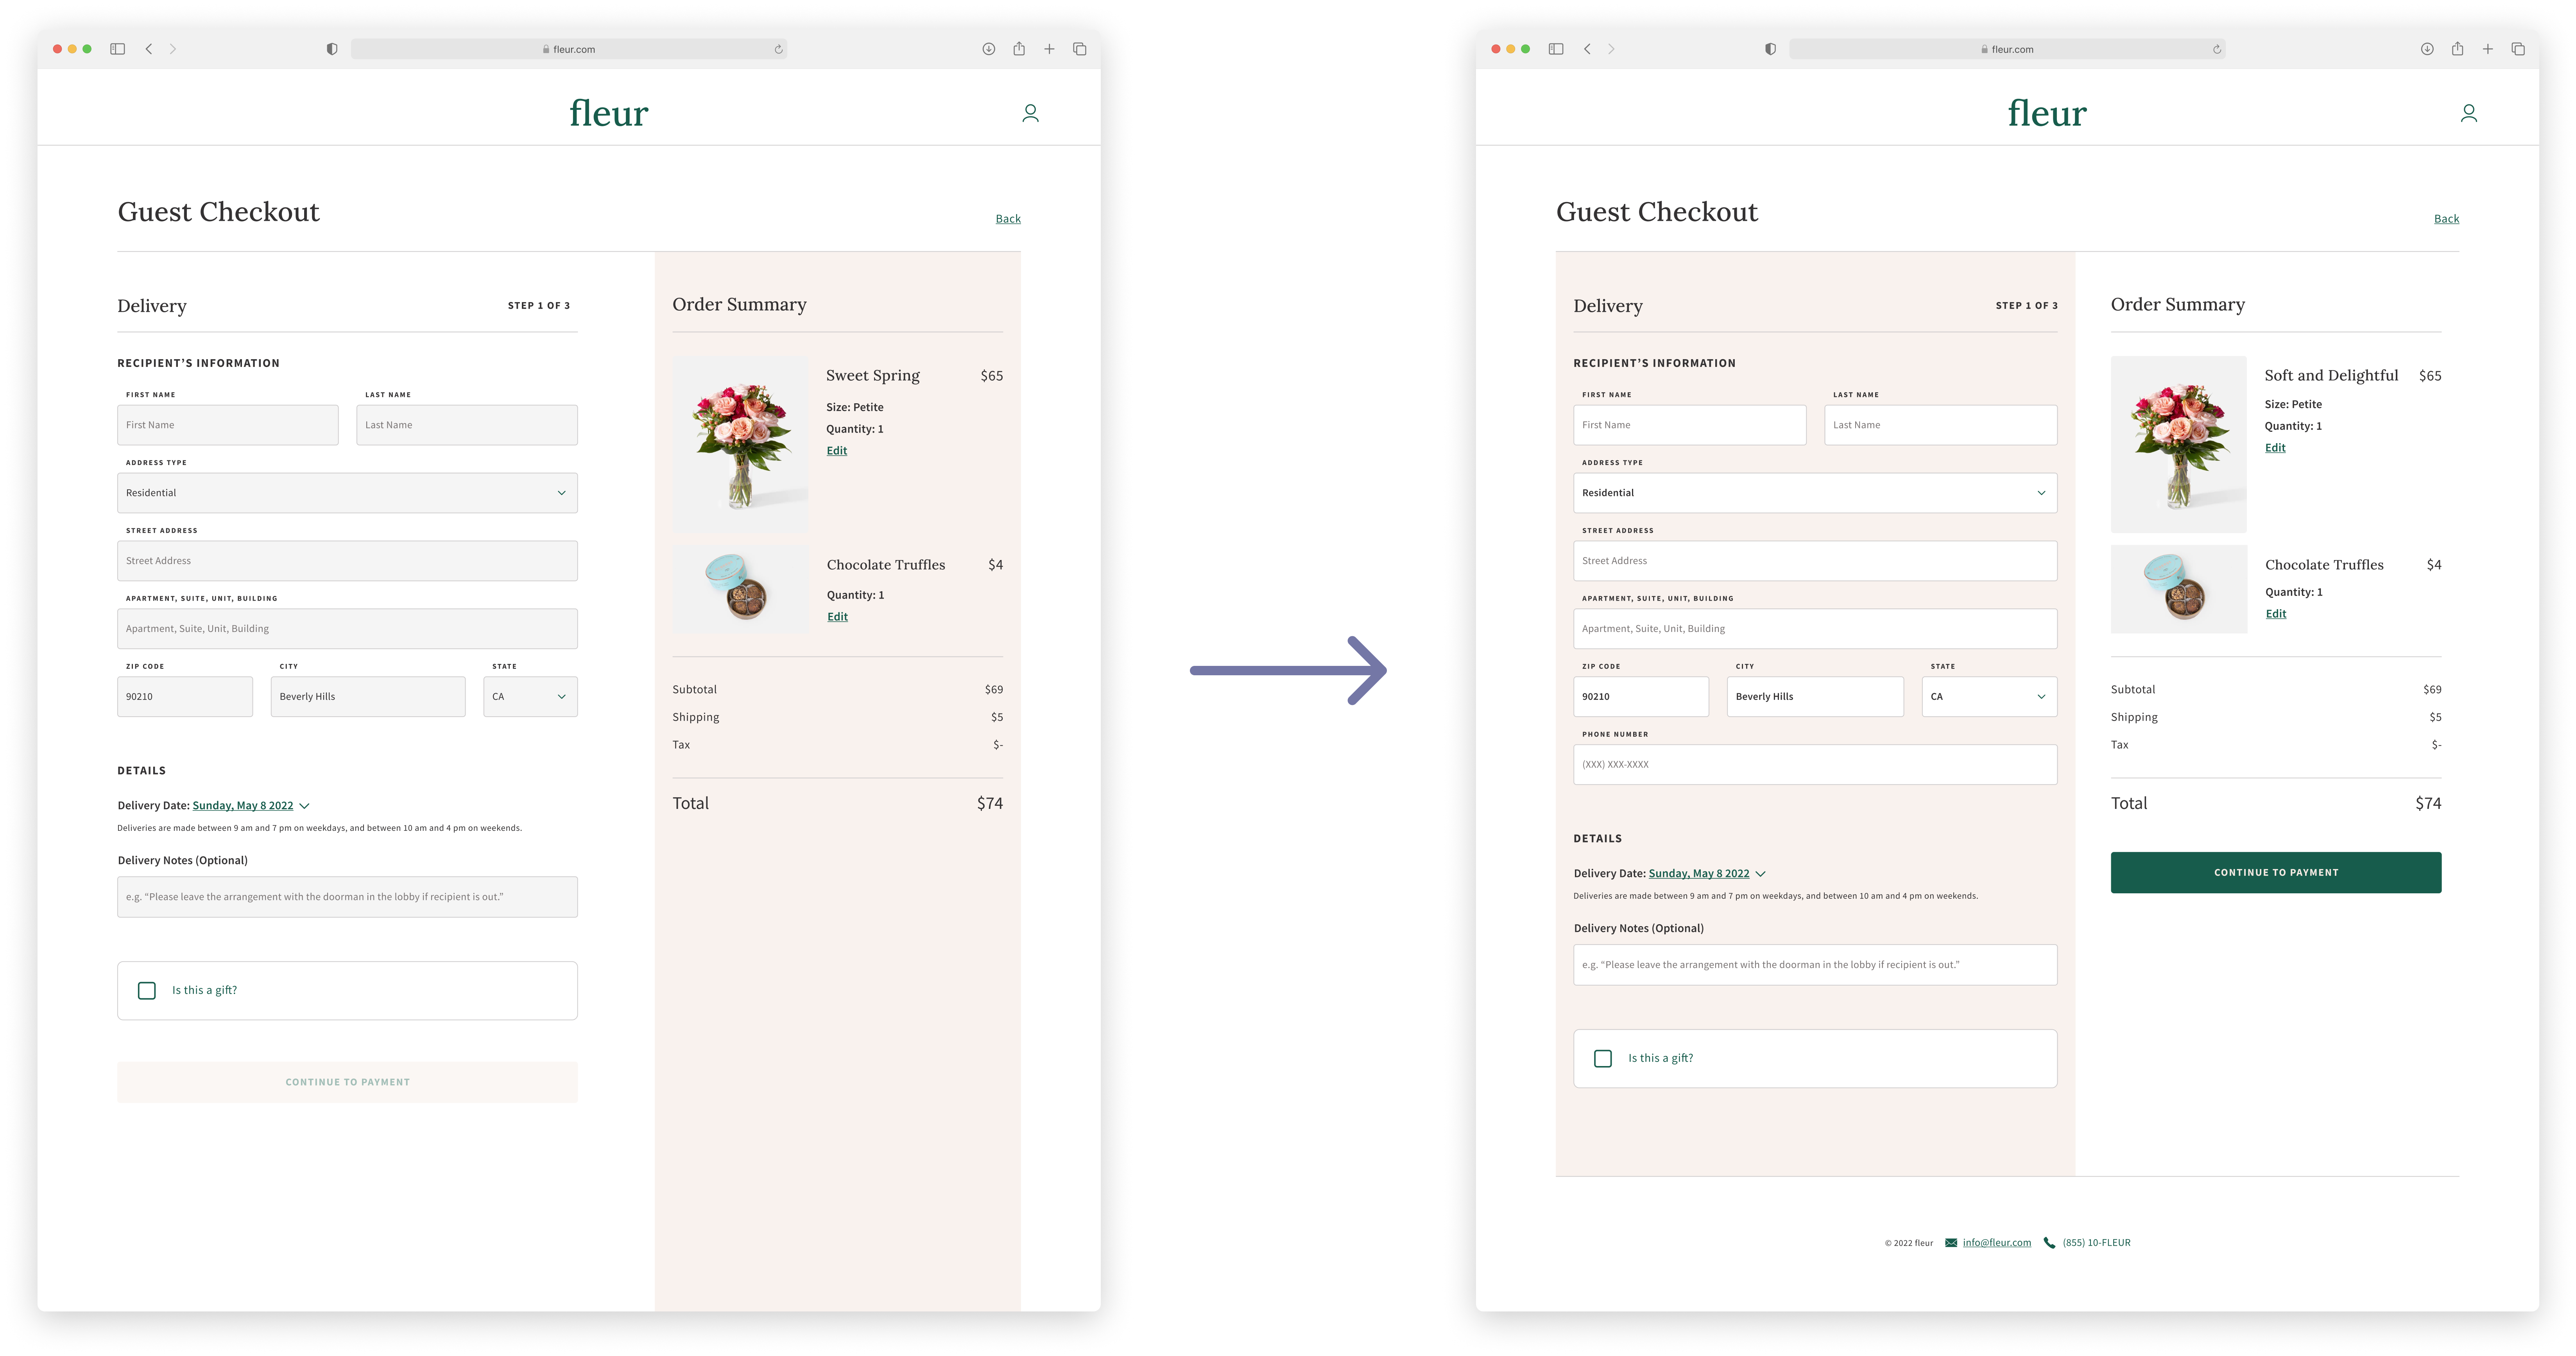The width and height of the screenshot is (2576, 1356).
Task: Go back using left browser's back arrow
Action: [149, 49]
